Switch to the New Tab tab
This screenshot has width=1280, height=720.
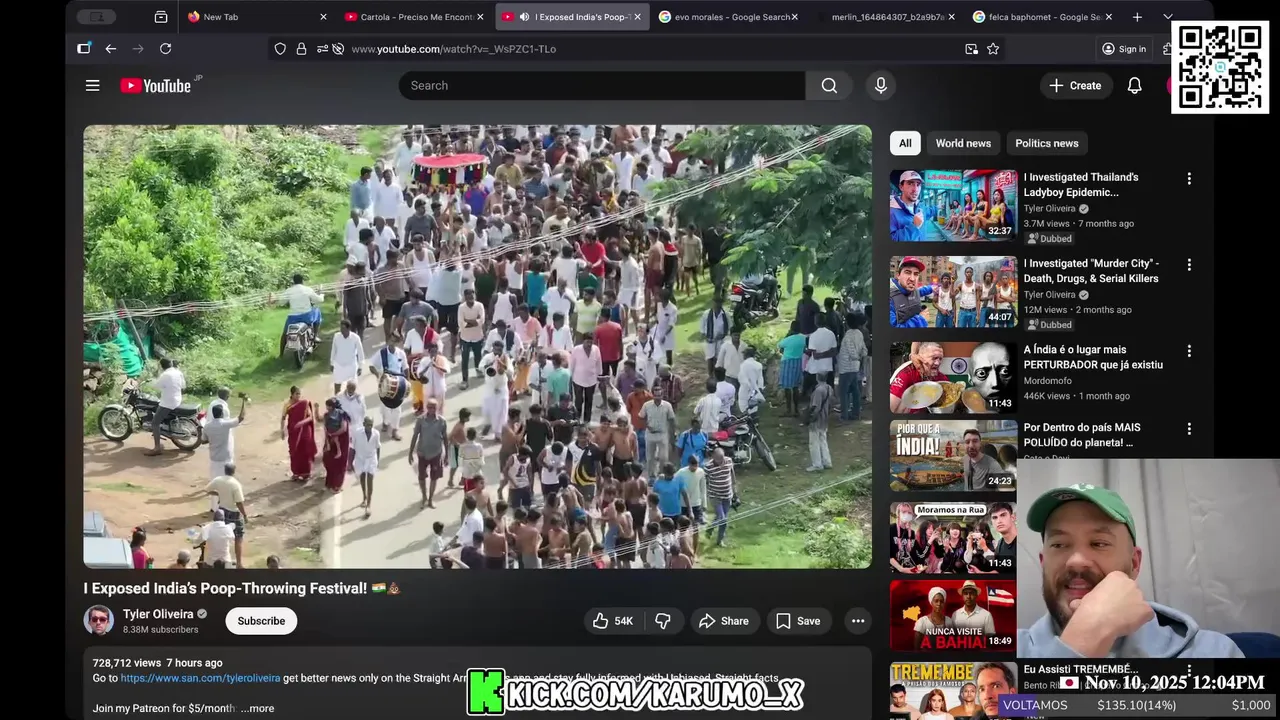click(x=257, y=17)
